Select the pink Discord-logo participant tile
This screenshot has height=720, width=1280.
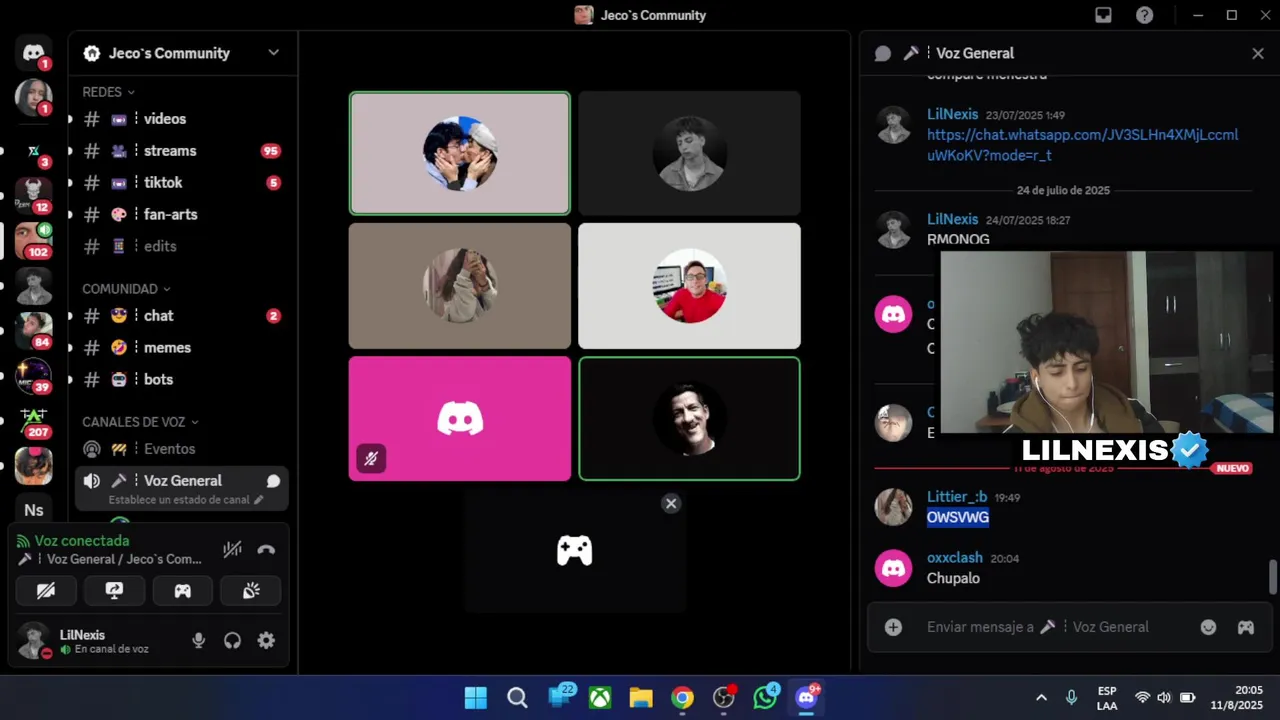pos(460,418)
